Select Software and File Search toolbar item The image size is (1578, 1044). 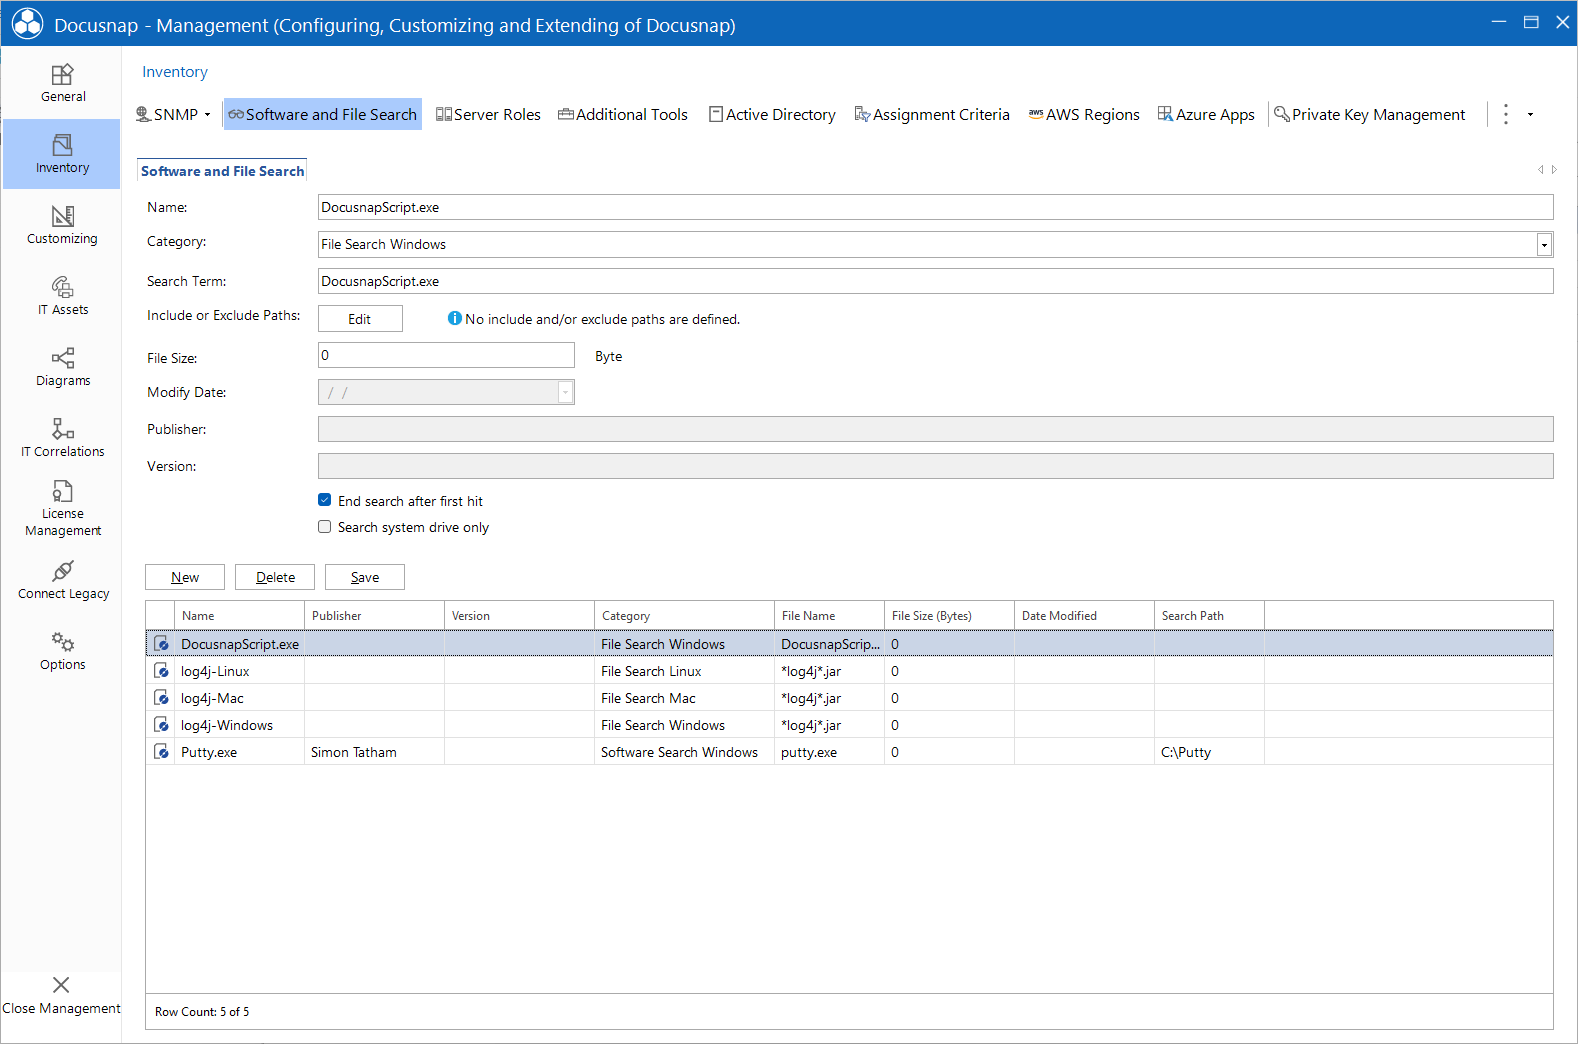pyautogui.click(x=322, y=114)
